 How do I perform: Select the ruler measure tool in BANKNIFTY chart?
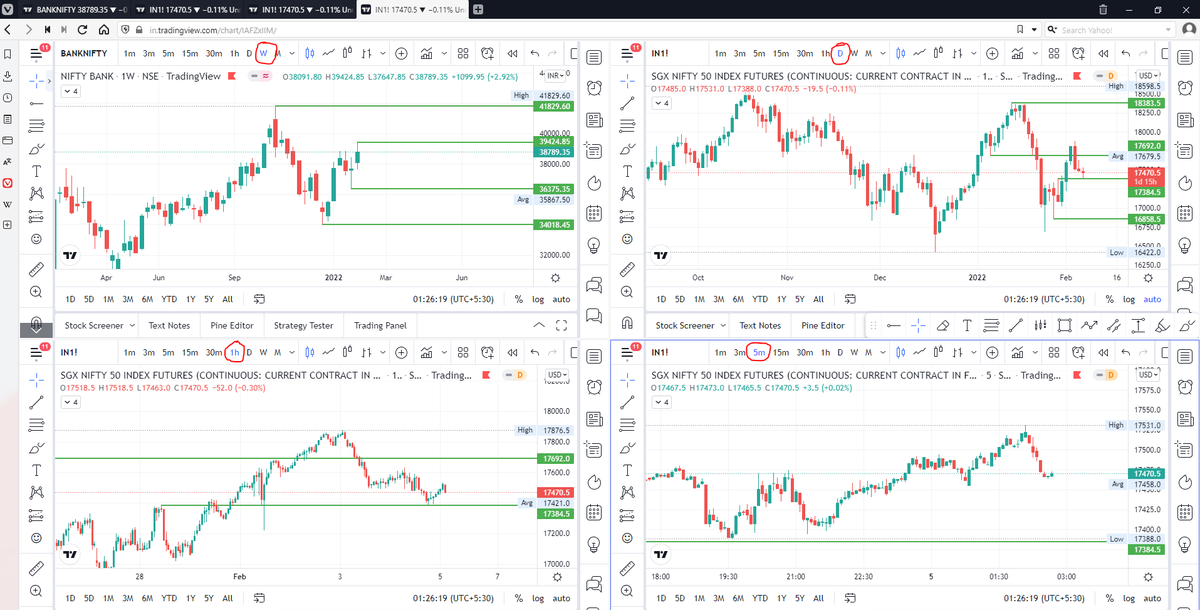(37, 269)
